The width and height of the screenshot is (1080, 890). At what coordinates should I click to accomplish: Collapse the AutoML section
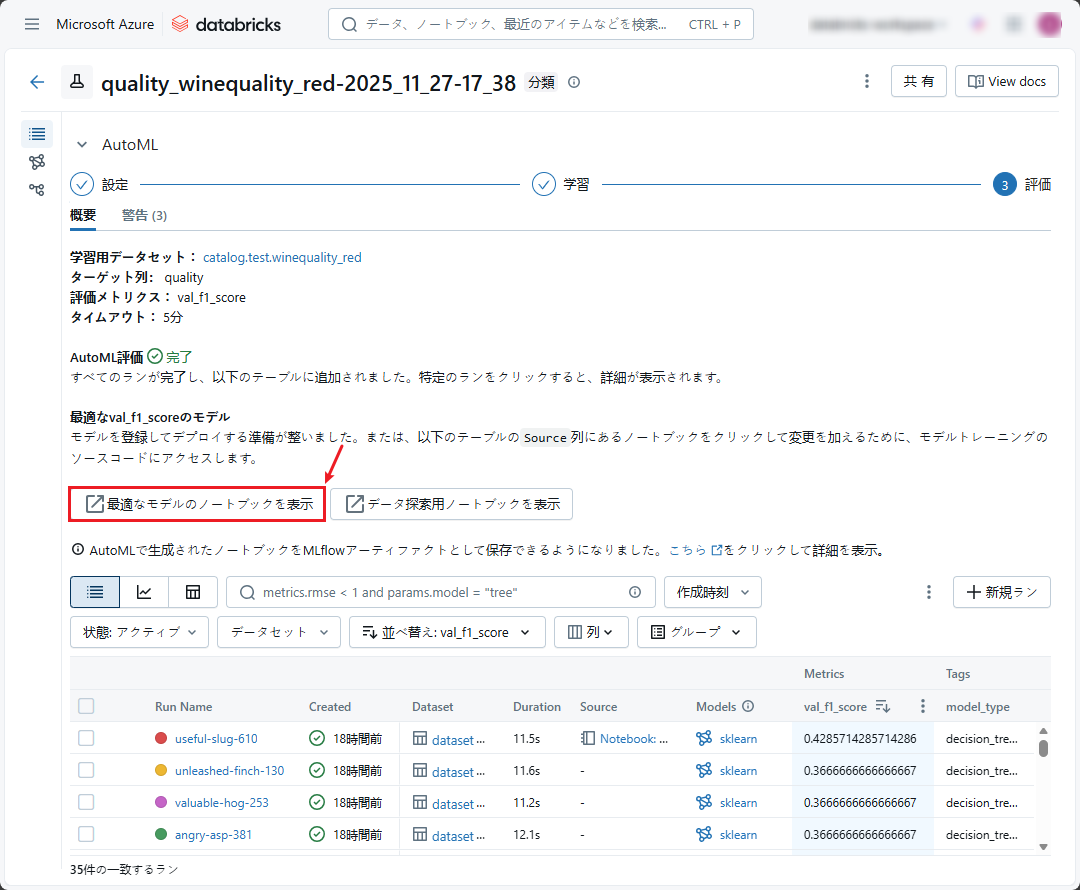pyautogui.click(x=82, y=145)
